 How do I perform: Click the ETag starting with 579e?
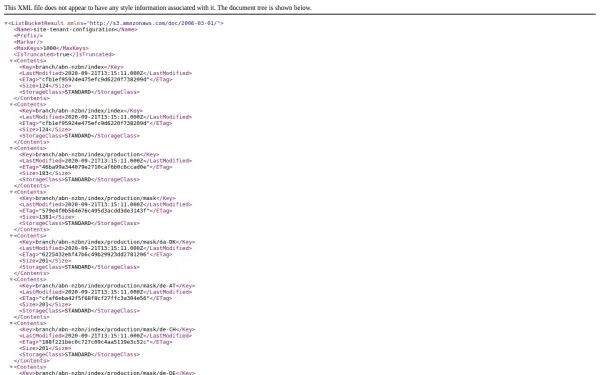[x=96, y=211]
